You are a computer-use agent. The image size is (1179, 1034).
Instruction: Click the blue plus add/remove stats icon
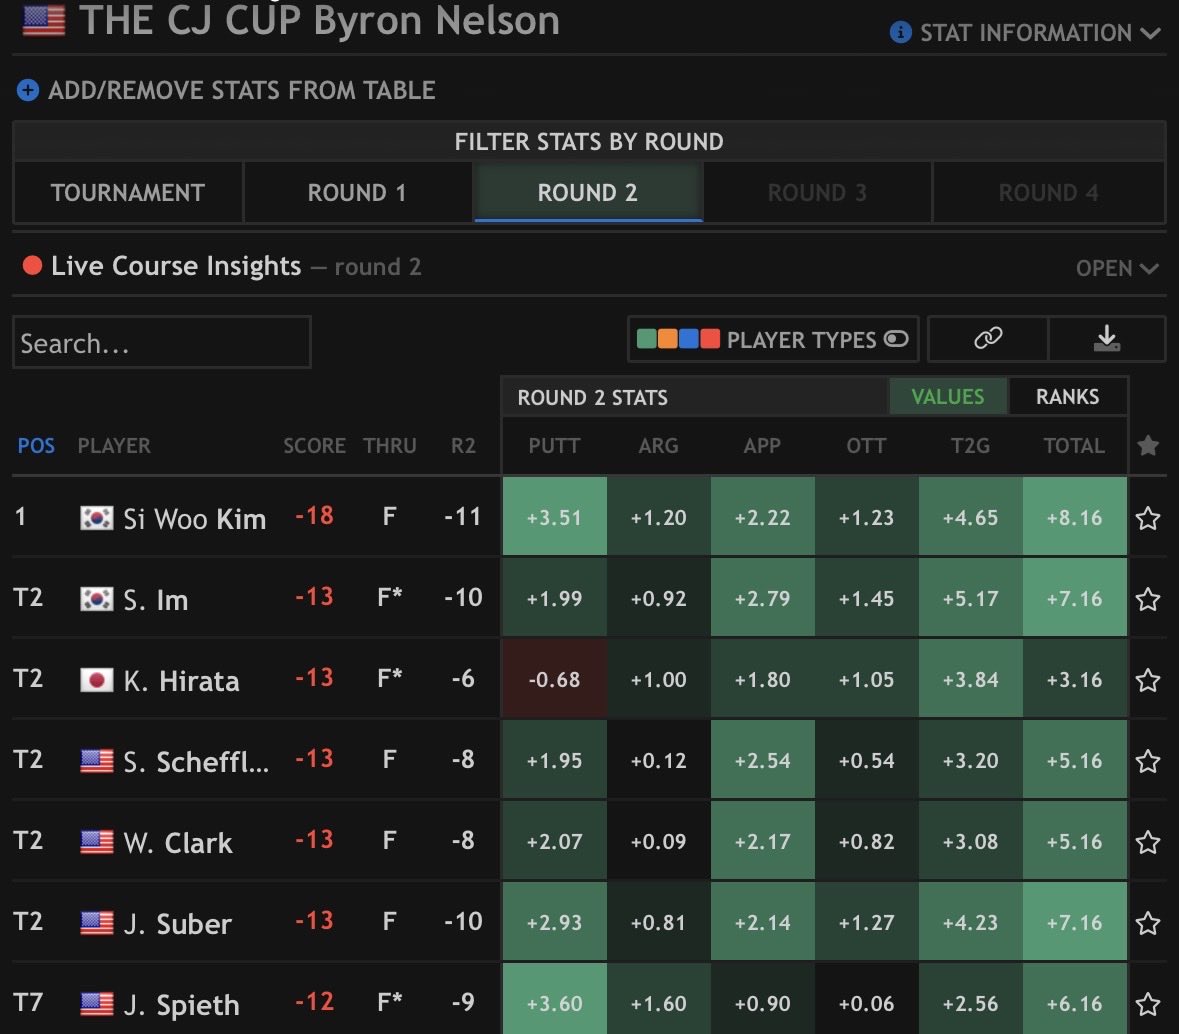(x=28, y=90)
